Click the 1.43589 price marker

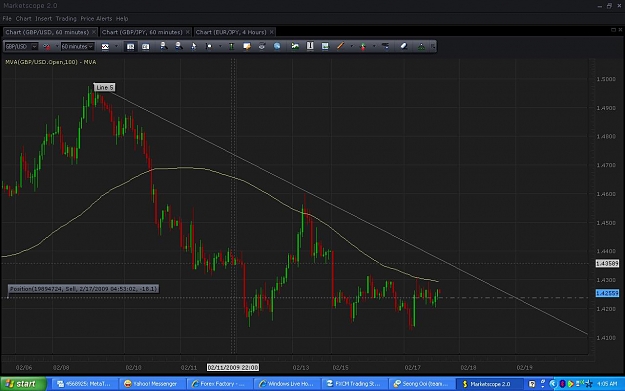click(607, 263)
